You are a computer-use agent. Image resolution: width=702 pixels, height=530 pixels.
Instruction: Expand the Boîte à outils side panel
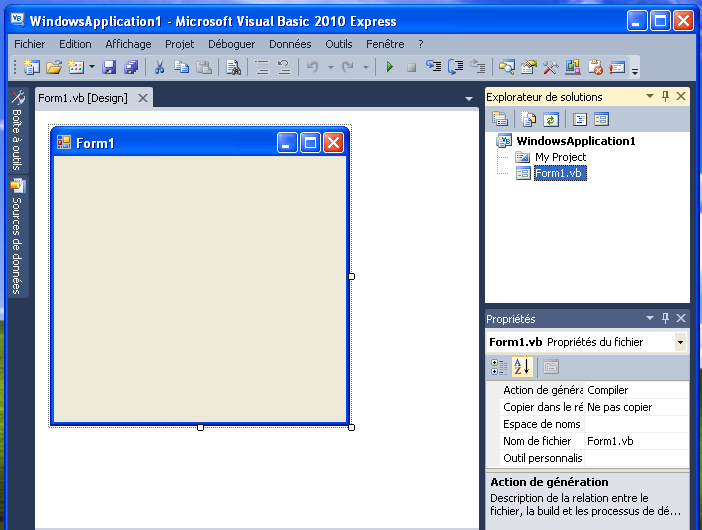tap(17, 130)
